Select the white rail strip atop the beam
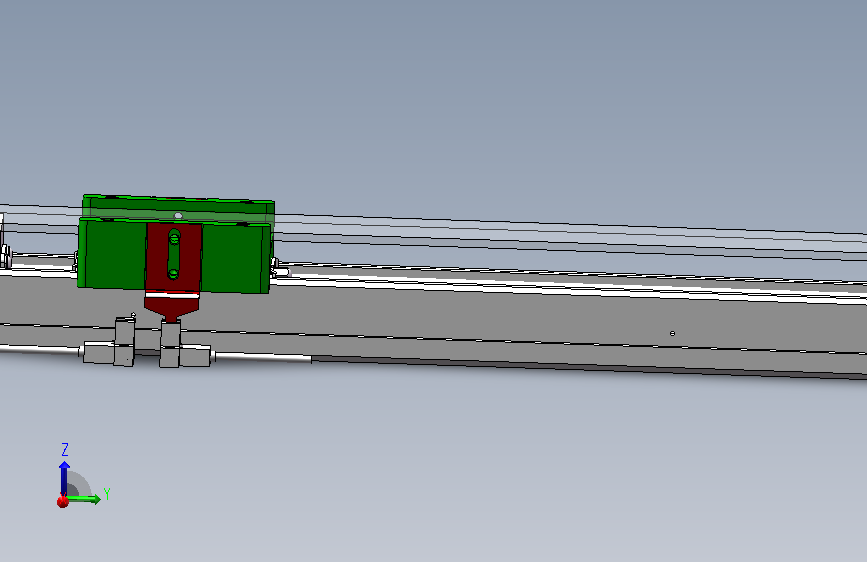 coord(570,288)
